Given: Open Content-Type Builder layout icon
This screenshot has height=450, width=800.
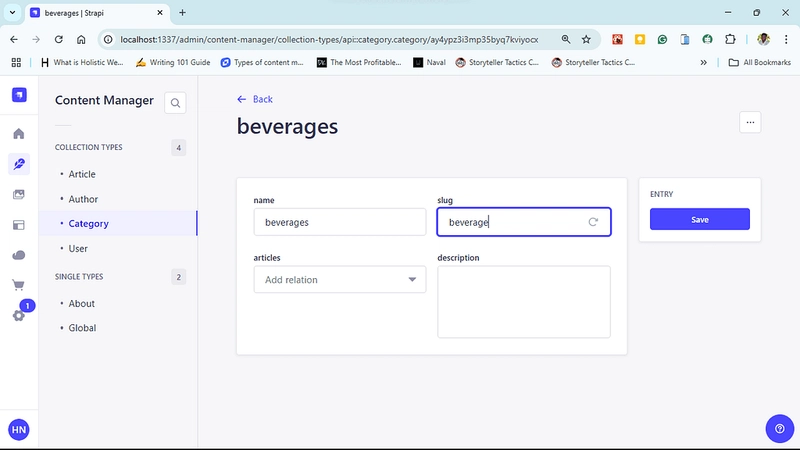Looking at the screenshot, I should [19, 225].
